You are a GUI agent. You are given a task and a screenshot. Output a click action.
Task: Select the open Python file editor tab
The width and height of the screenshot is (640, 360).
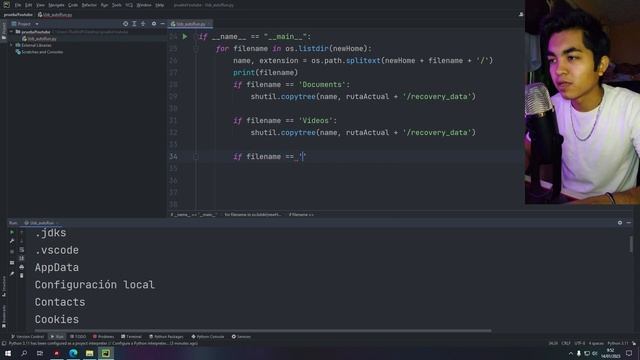[190, 24]
